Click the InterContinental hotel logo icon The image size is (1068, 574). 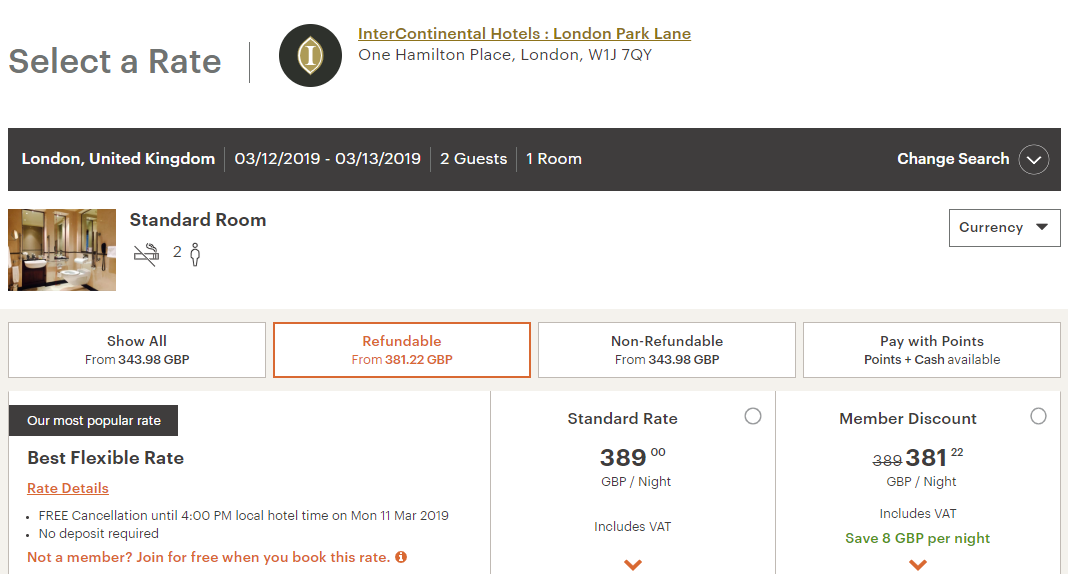(x=311, y=55)
